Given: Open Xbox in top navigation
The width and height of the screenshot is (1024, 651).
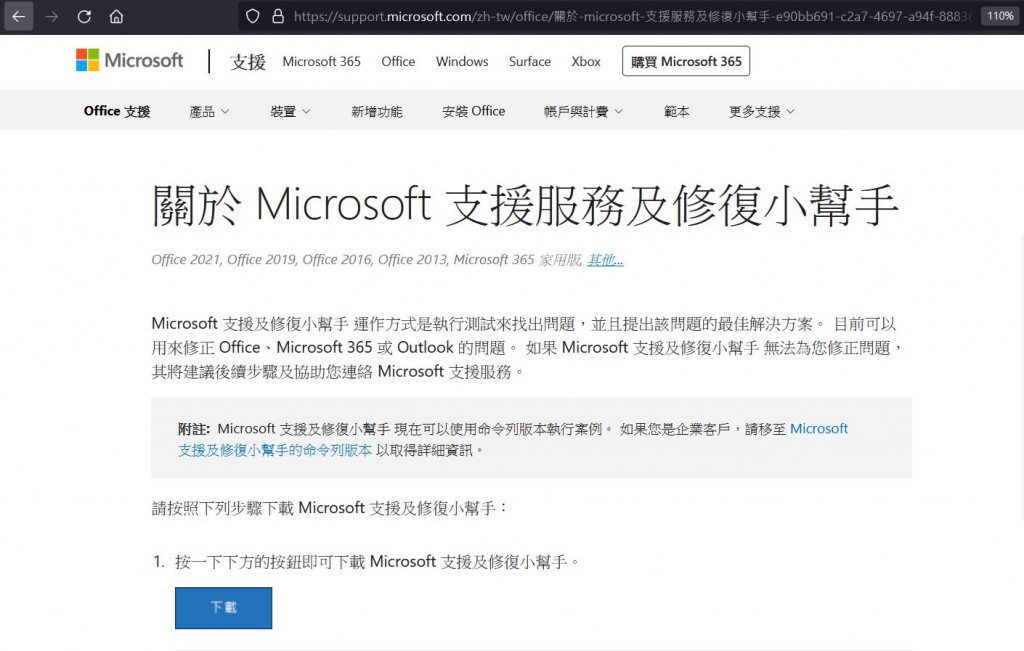Looking at the screenshot, I should [x=586, y=61].
